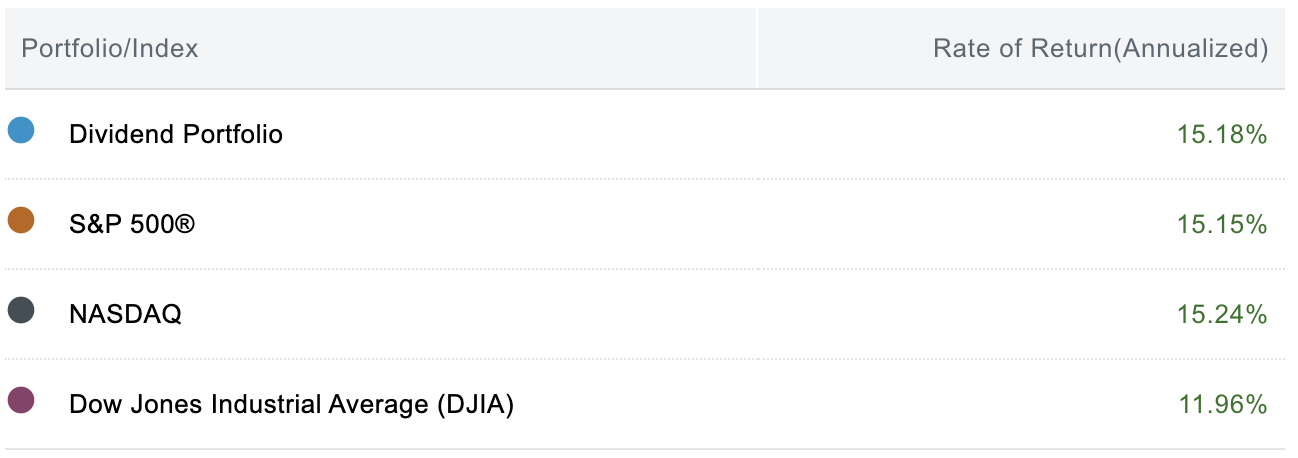Click the purple Dow Jones color dot
The width and height of the screenshot is (1298, 458).
pyautogui.click(x=21, y=401)
